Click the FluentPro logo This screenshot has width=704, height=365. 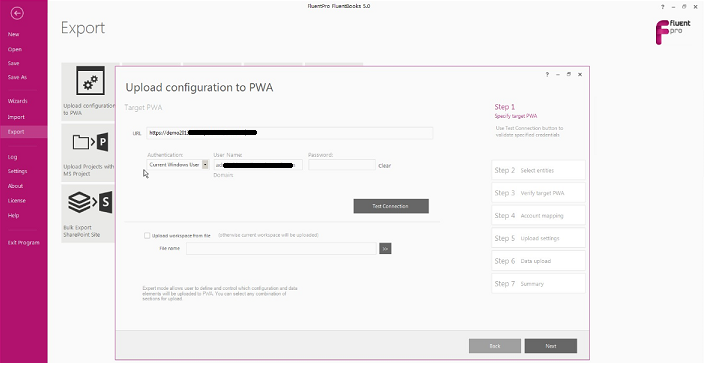[x=673, y=32]
